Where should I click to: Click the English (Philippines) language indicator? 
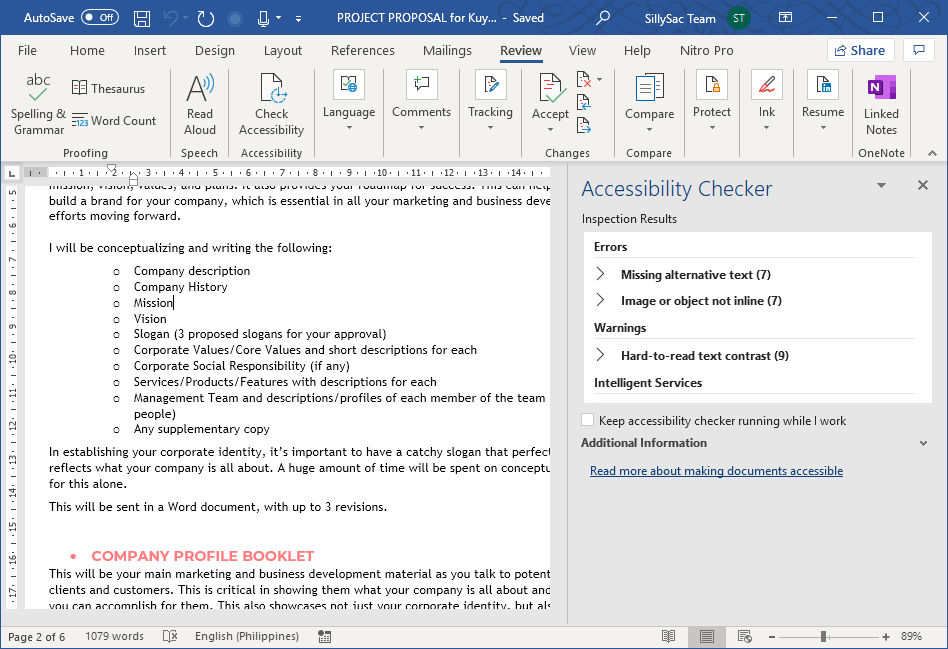[246, 637]
